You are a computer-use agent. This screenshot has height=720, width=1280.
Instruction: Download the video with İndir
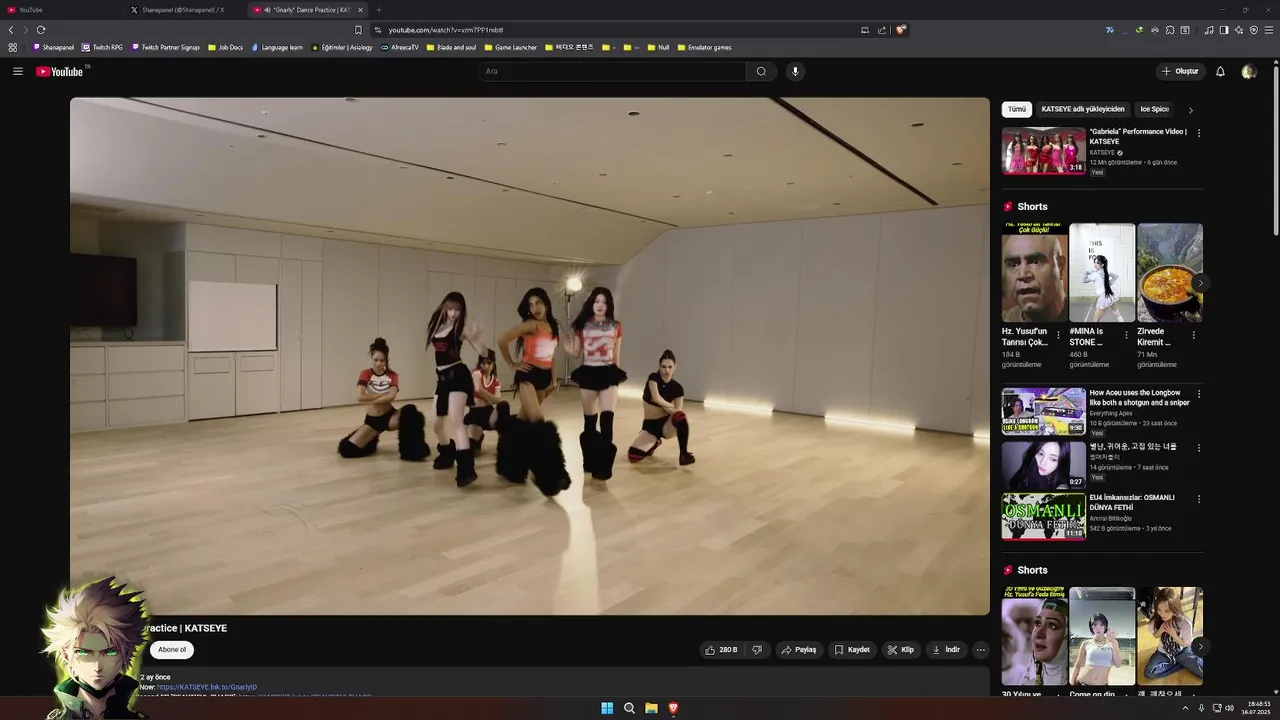(x=946, y=650)
